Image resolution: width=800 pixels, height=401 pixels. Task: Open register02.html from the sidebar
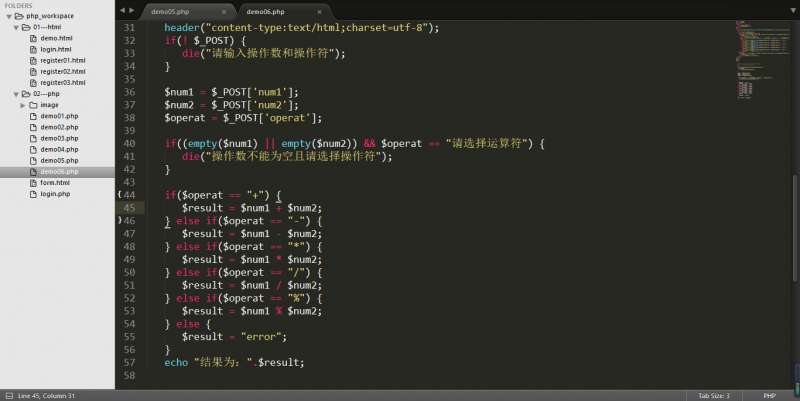(62, 71)
